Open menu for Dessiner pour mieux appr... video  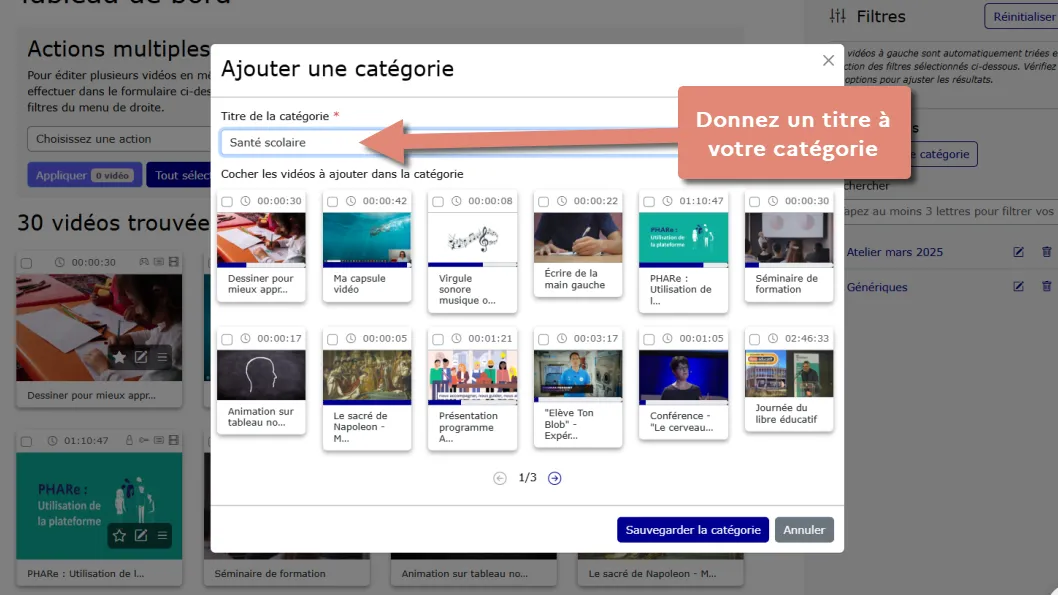[162, 357]
